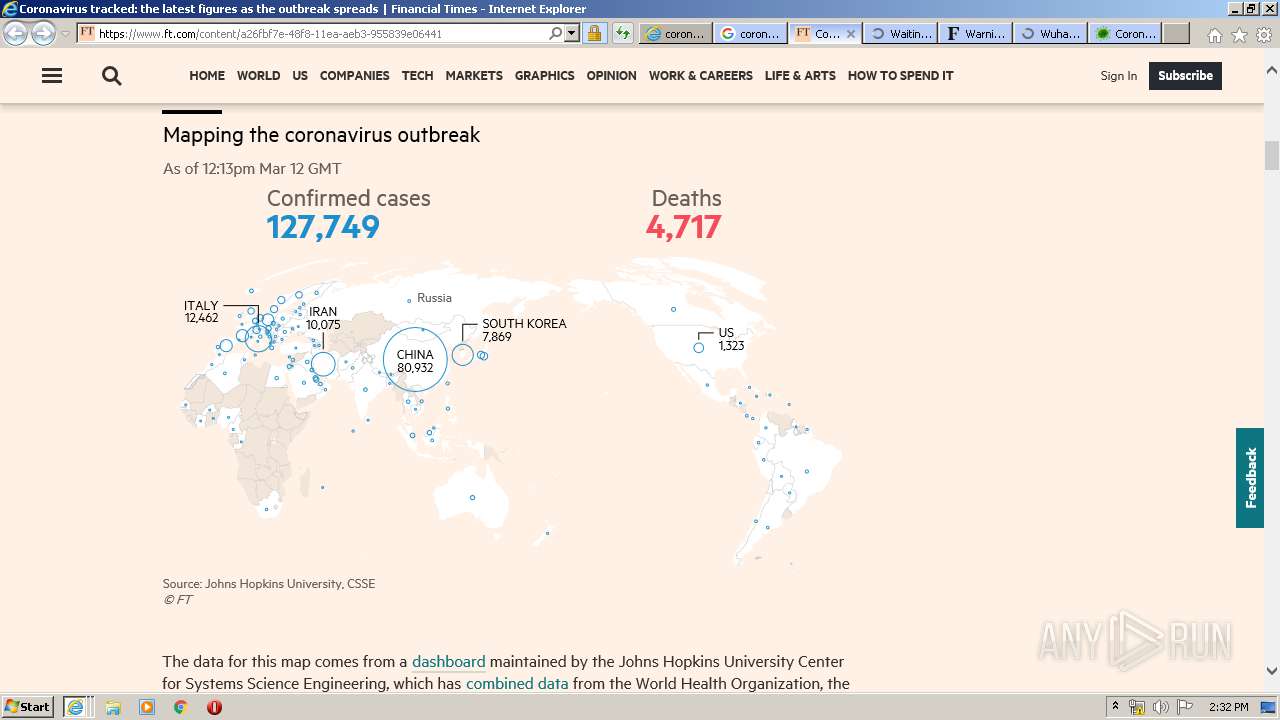
Task: Open the Feedback side tab
Action: point(1250,478)
